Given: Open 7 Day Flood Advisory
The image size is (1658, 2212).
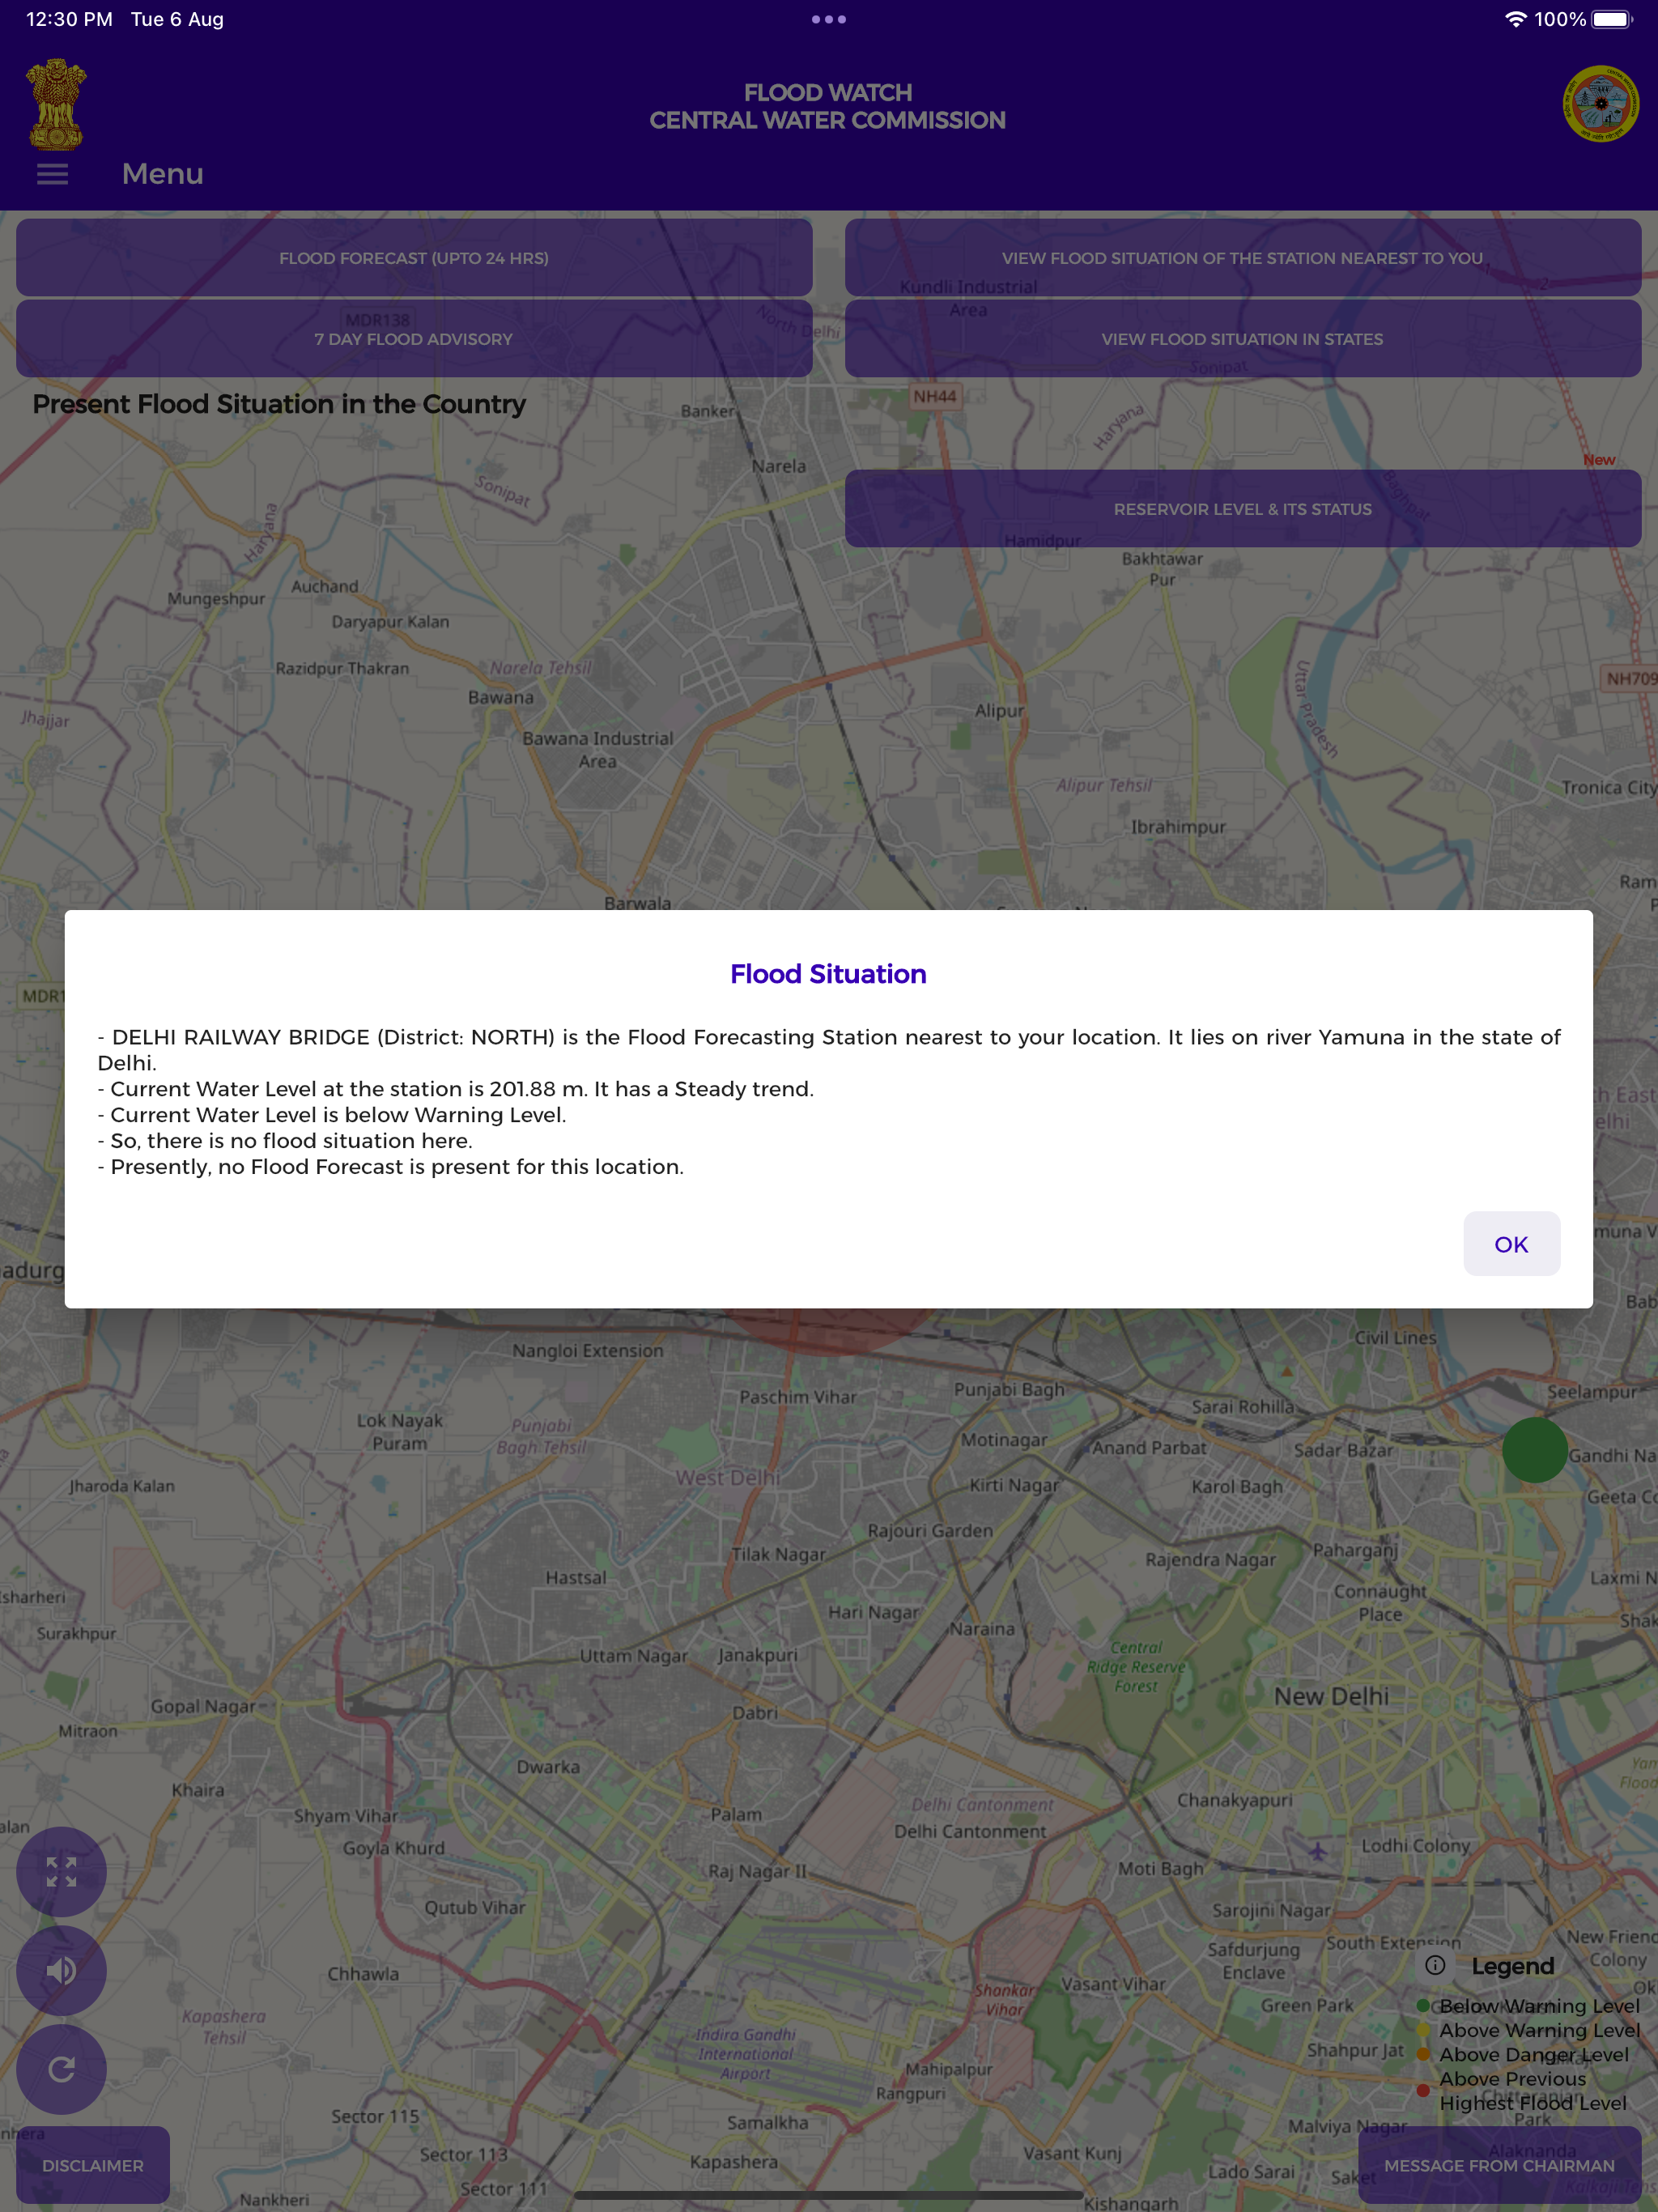Looking at the screenshot, I should pos(414,339).
